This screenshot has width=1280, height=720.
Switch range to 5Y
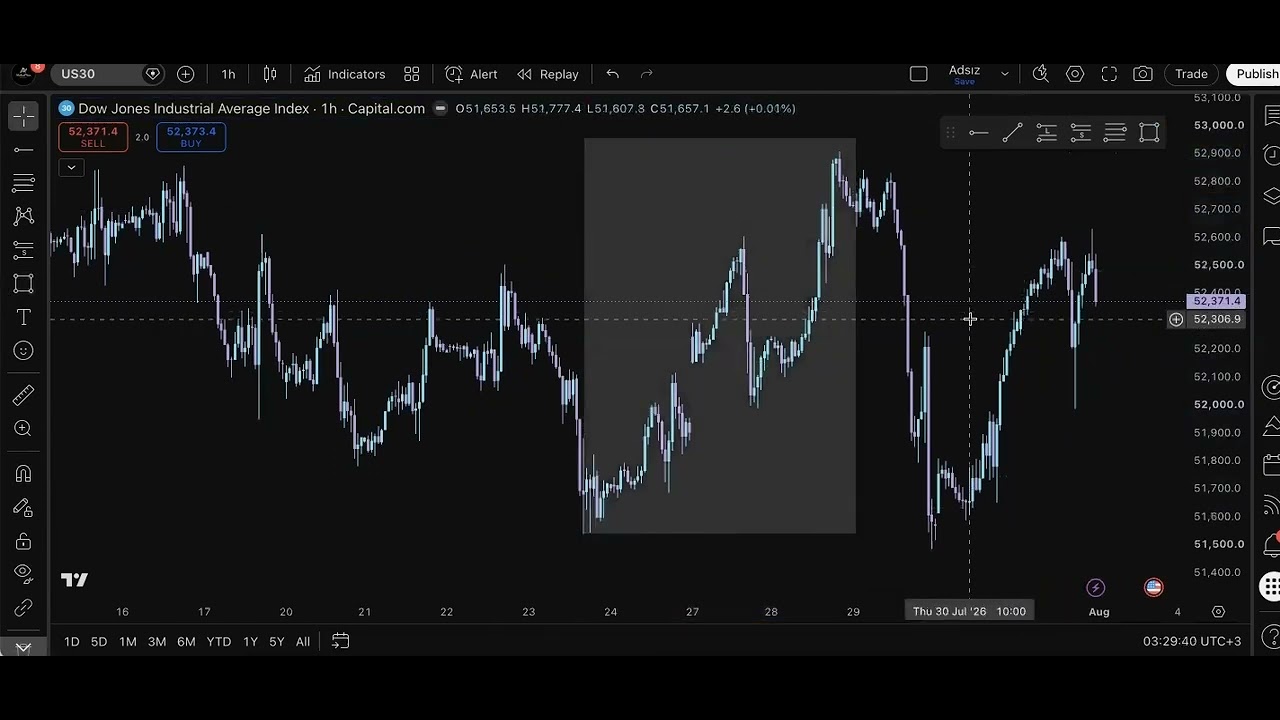(x=276, y=642)
